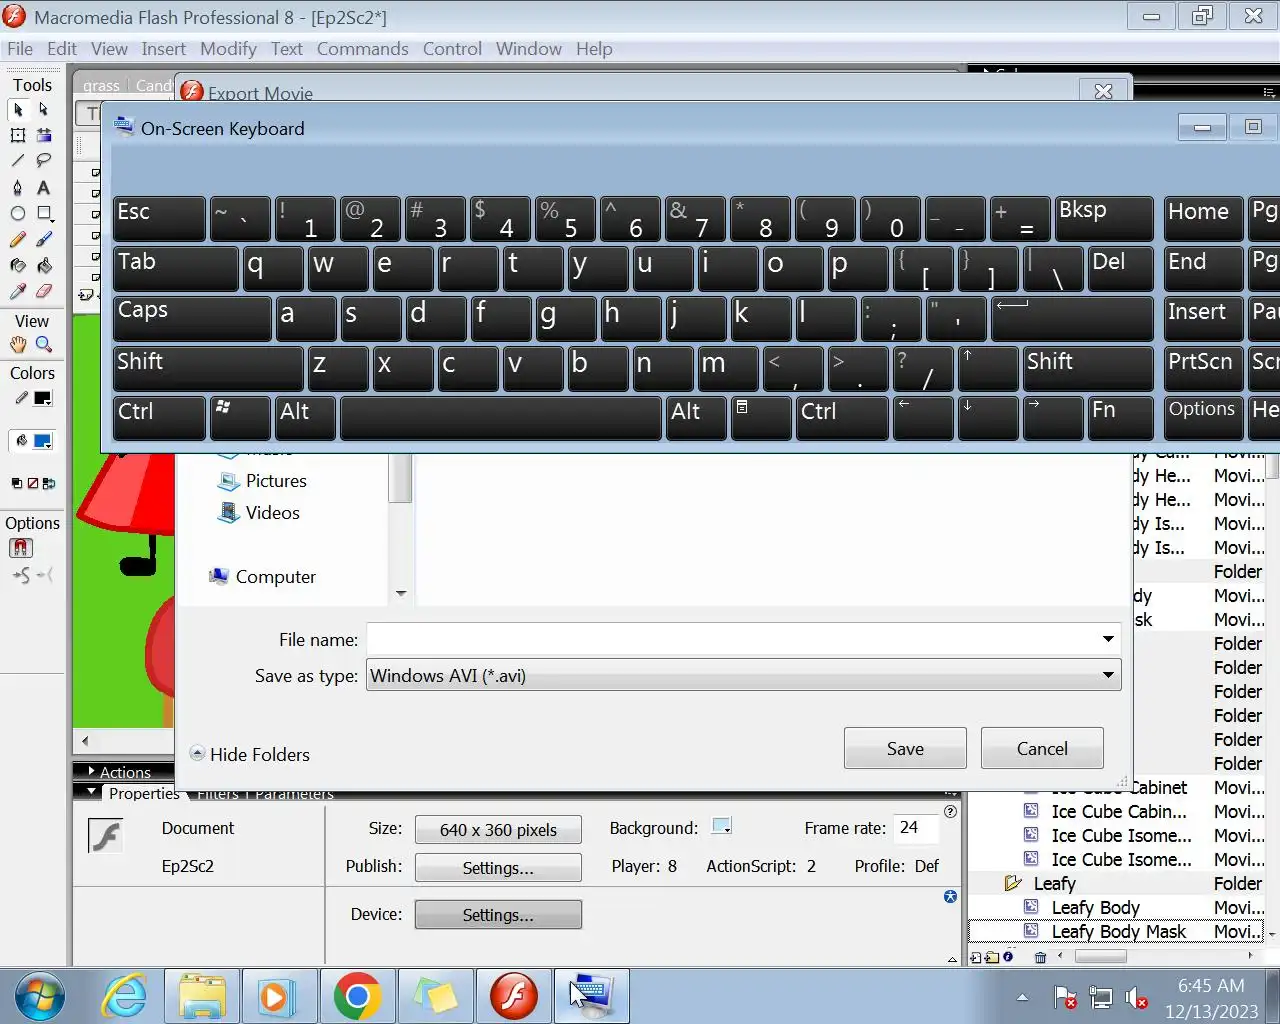Open the blue Accessibility panel icon
The width and height of the screenshot is (1280, 1024).
pyautogui.click(x=950, y=897)
